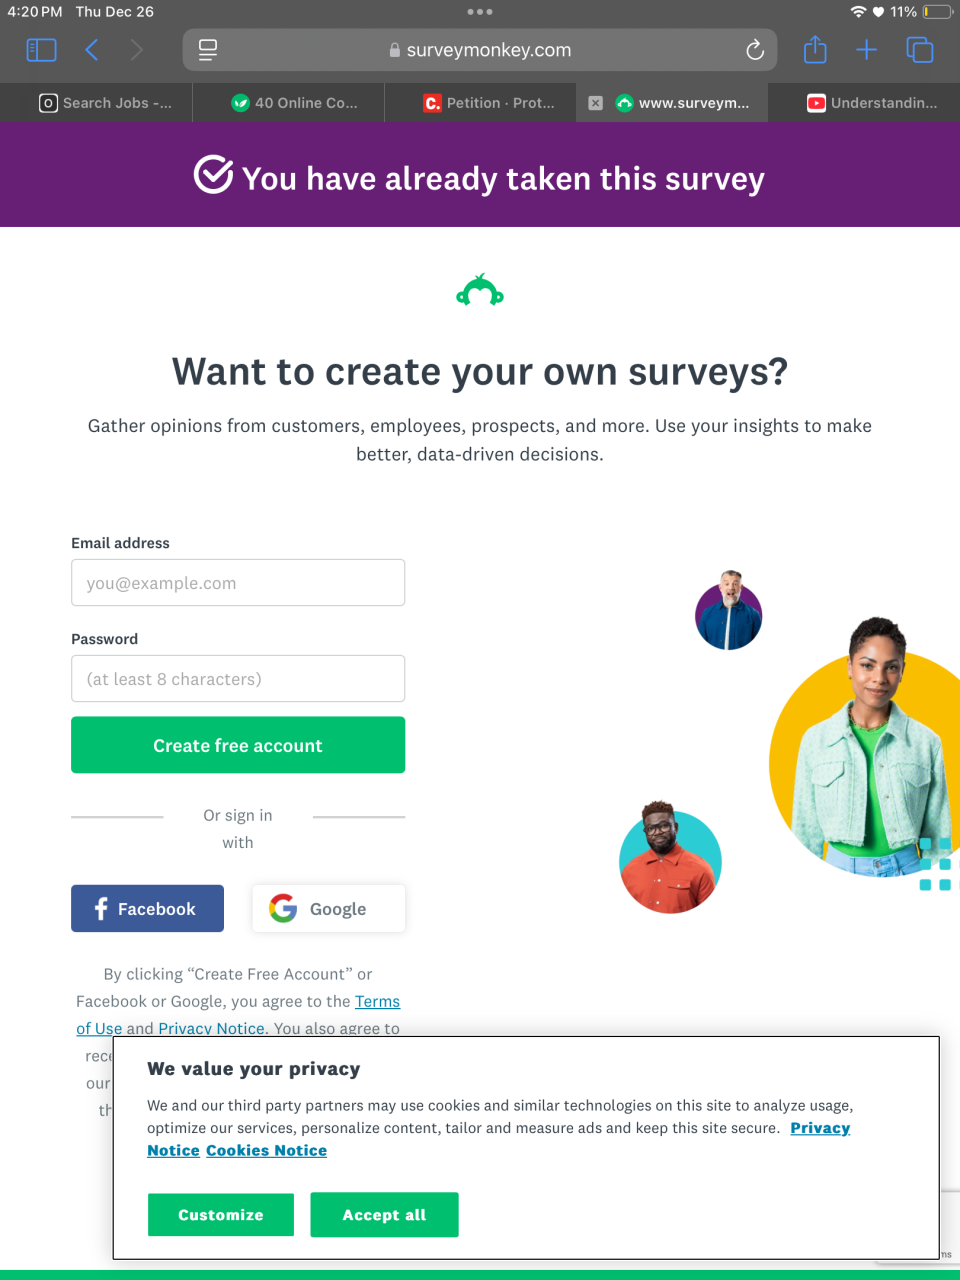Open the Cookies Notice link
The width and height of the screenshot is (960, 1280).
[x=266, y=1151]
